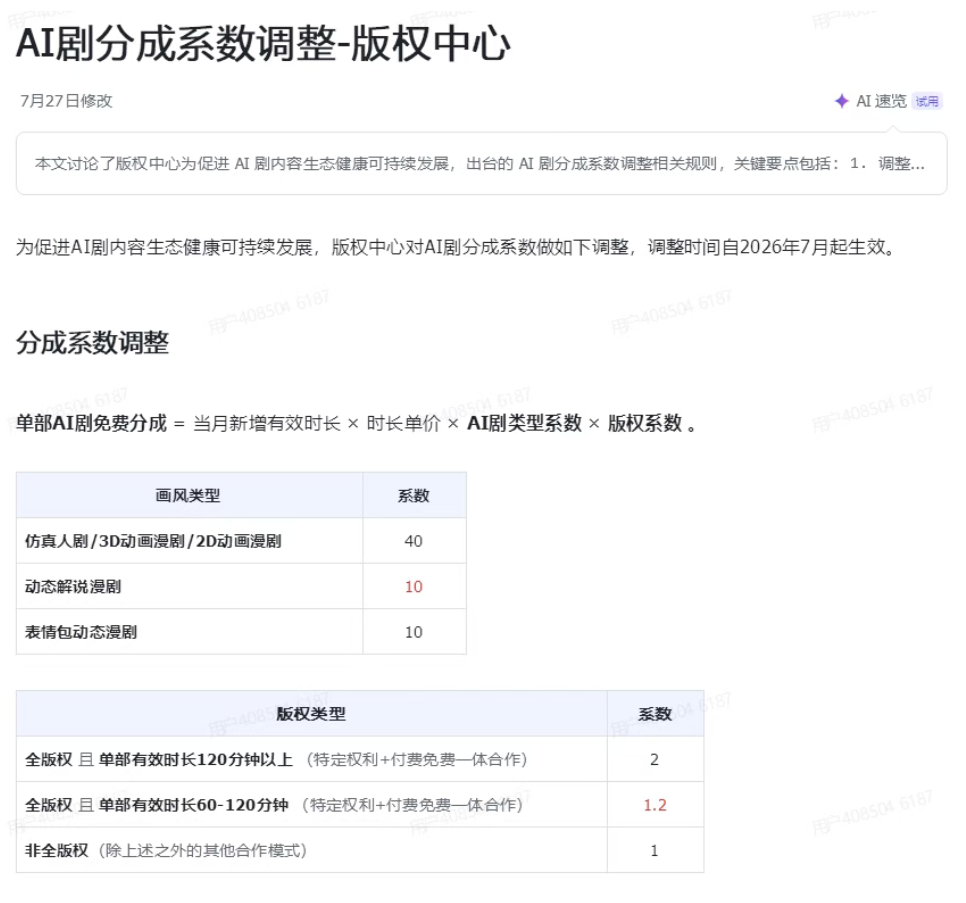Click the coefficient 40 cell
This screenshot has width=966, height=903.
[413, 541]
